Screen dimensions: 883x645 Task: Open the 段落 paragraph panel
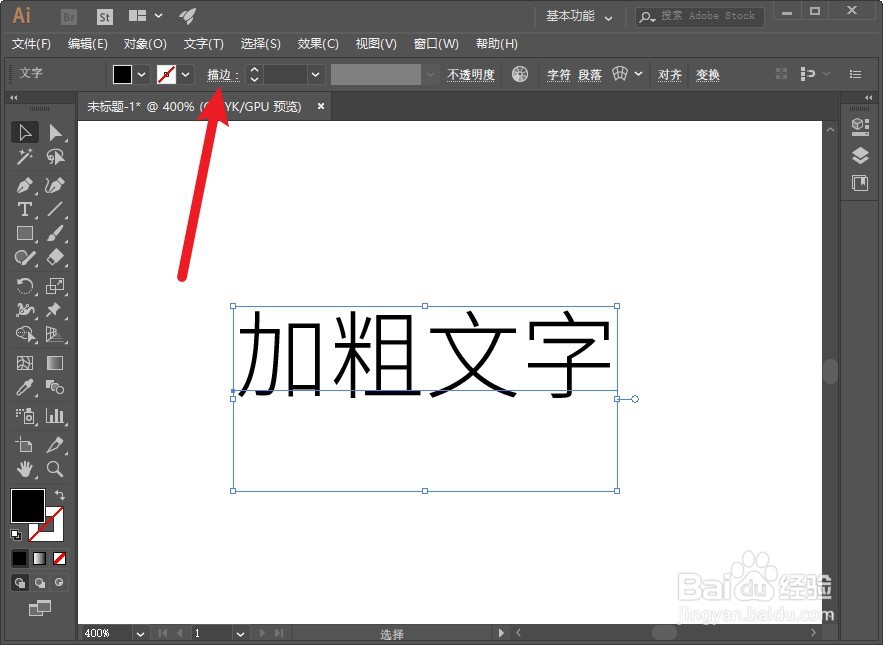[590, 74]
